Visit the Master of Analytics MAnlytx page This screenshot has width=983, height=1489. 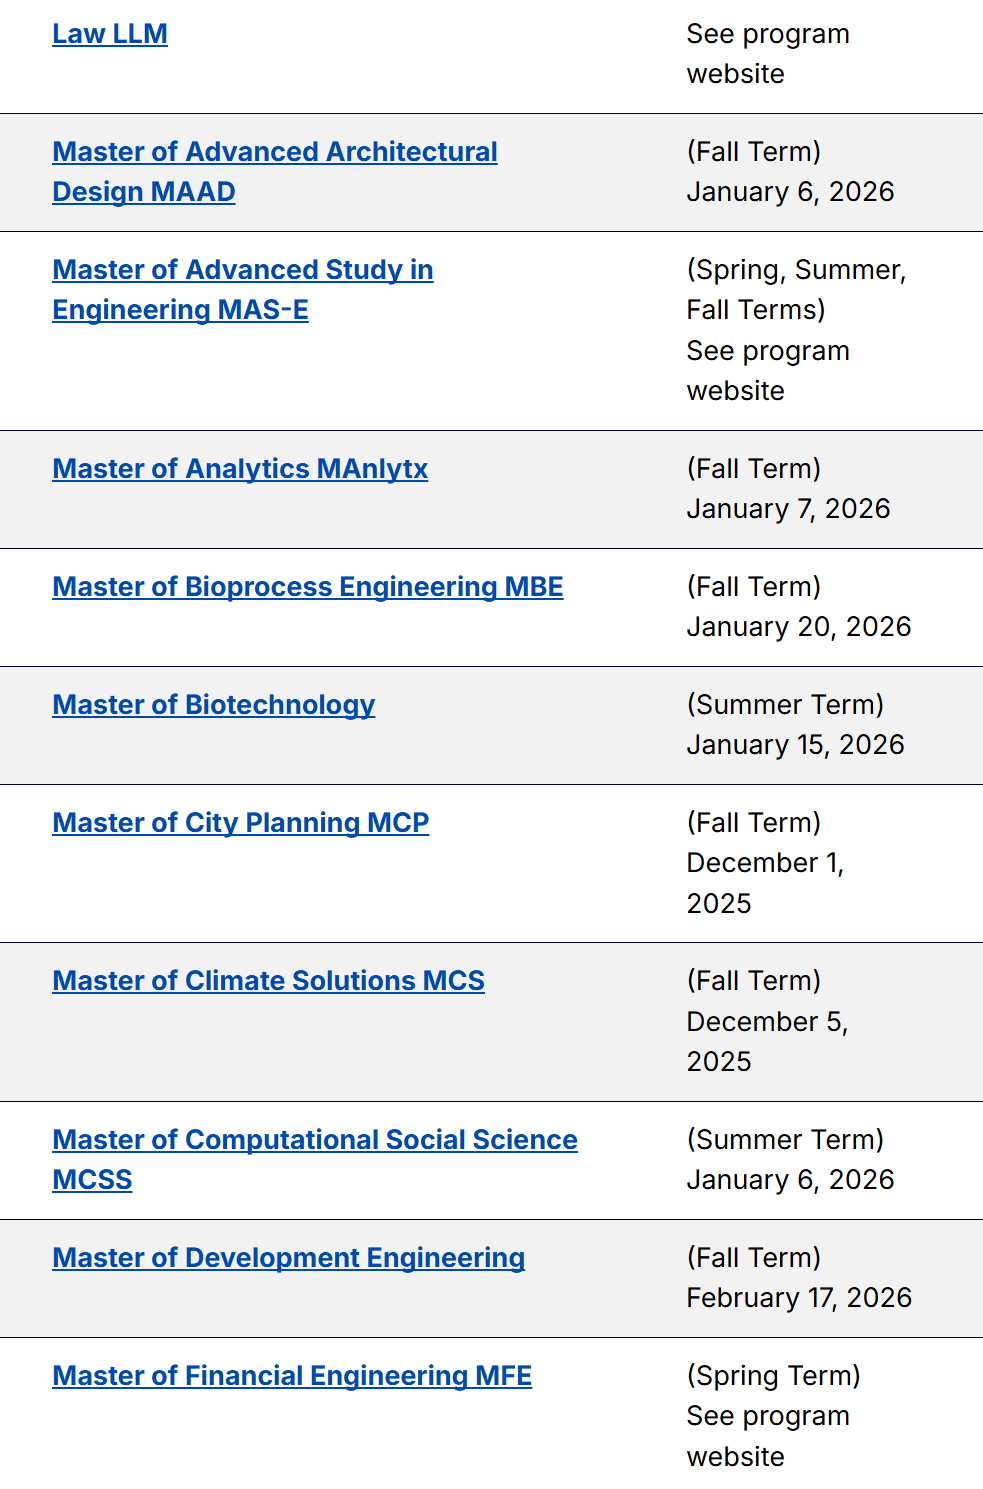point(240,469)
